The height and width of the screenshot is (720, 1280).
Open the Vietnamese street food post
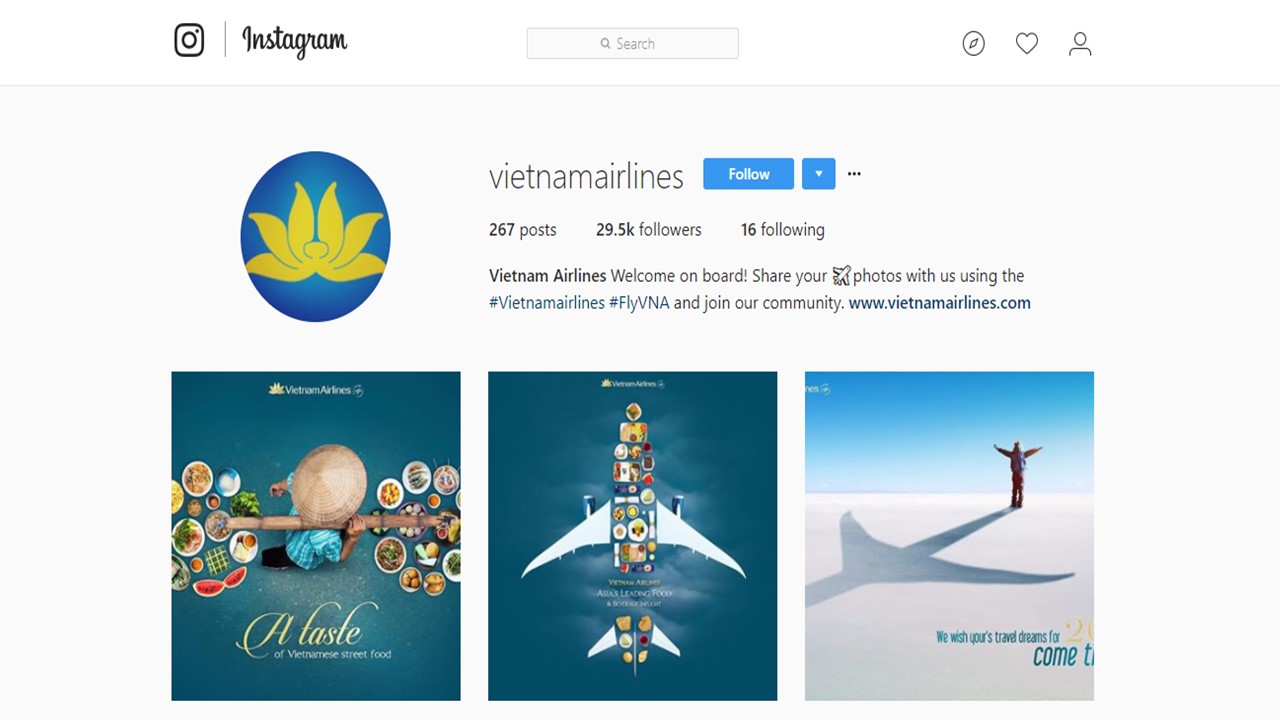tap(316, 536)
